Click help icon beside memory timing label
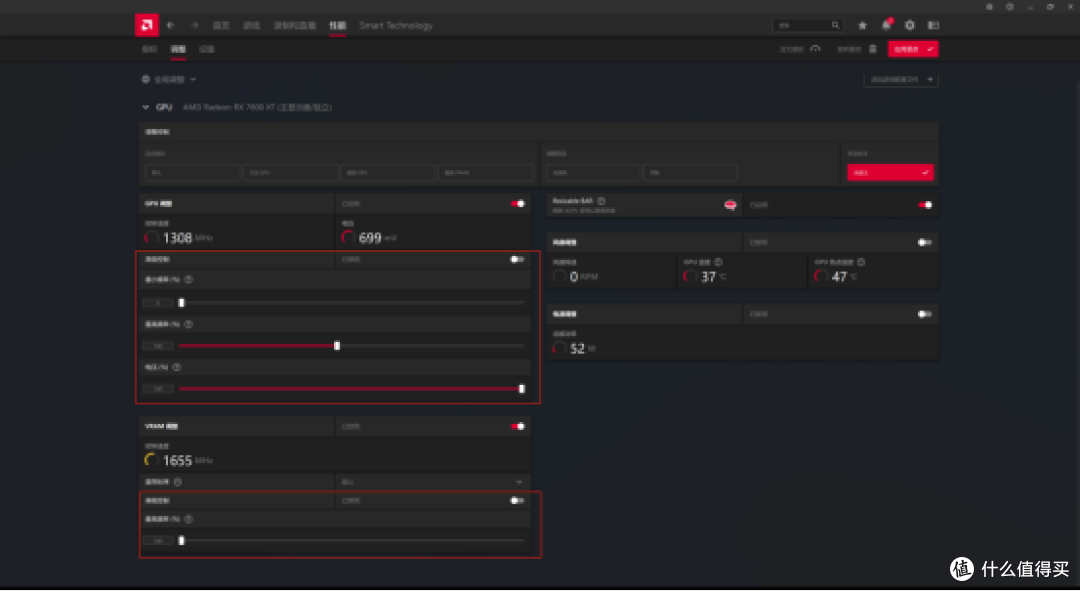 click(178, 481)
